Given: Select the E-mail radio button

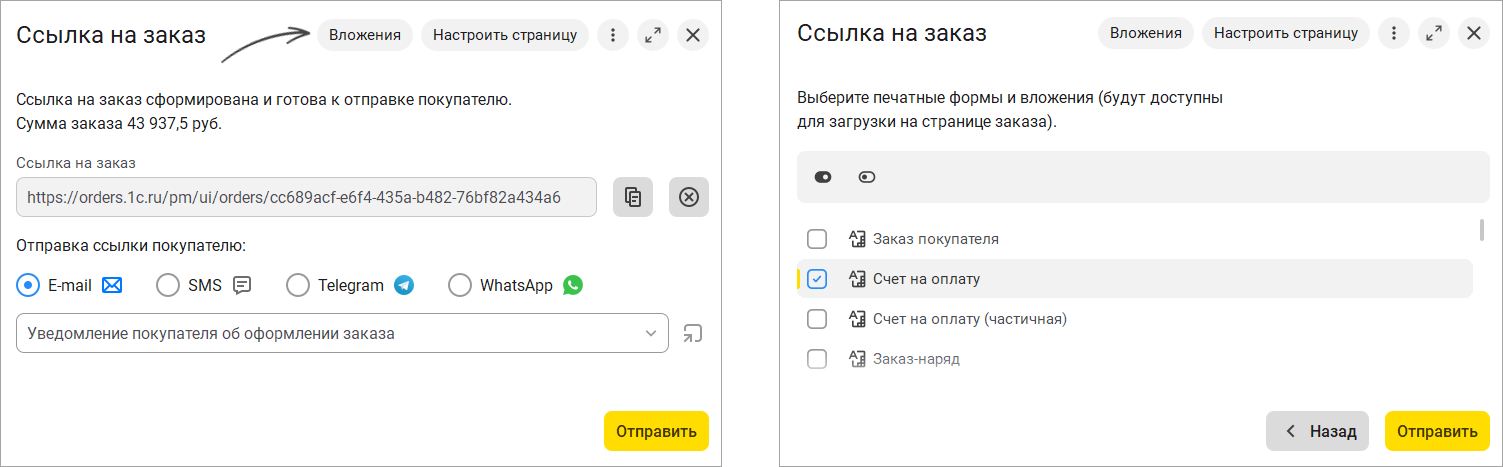Looking at the screenshot, I should click(x=30, y=285).
